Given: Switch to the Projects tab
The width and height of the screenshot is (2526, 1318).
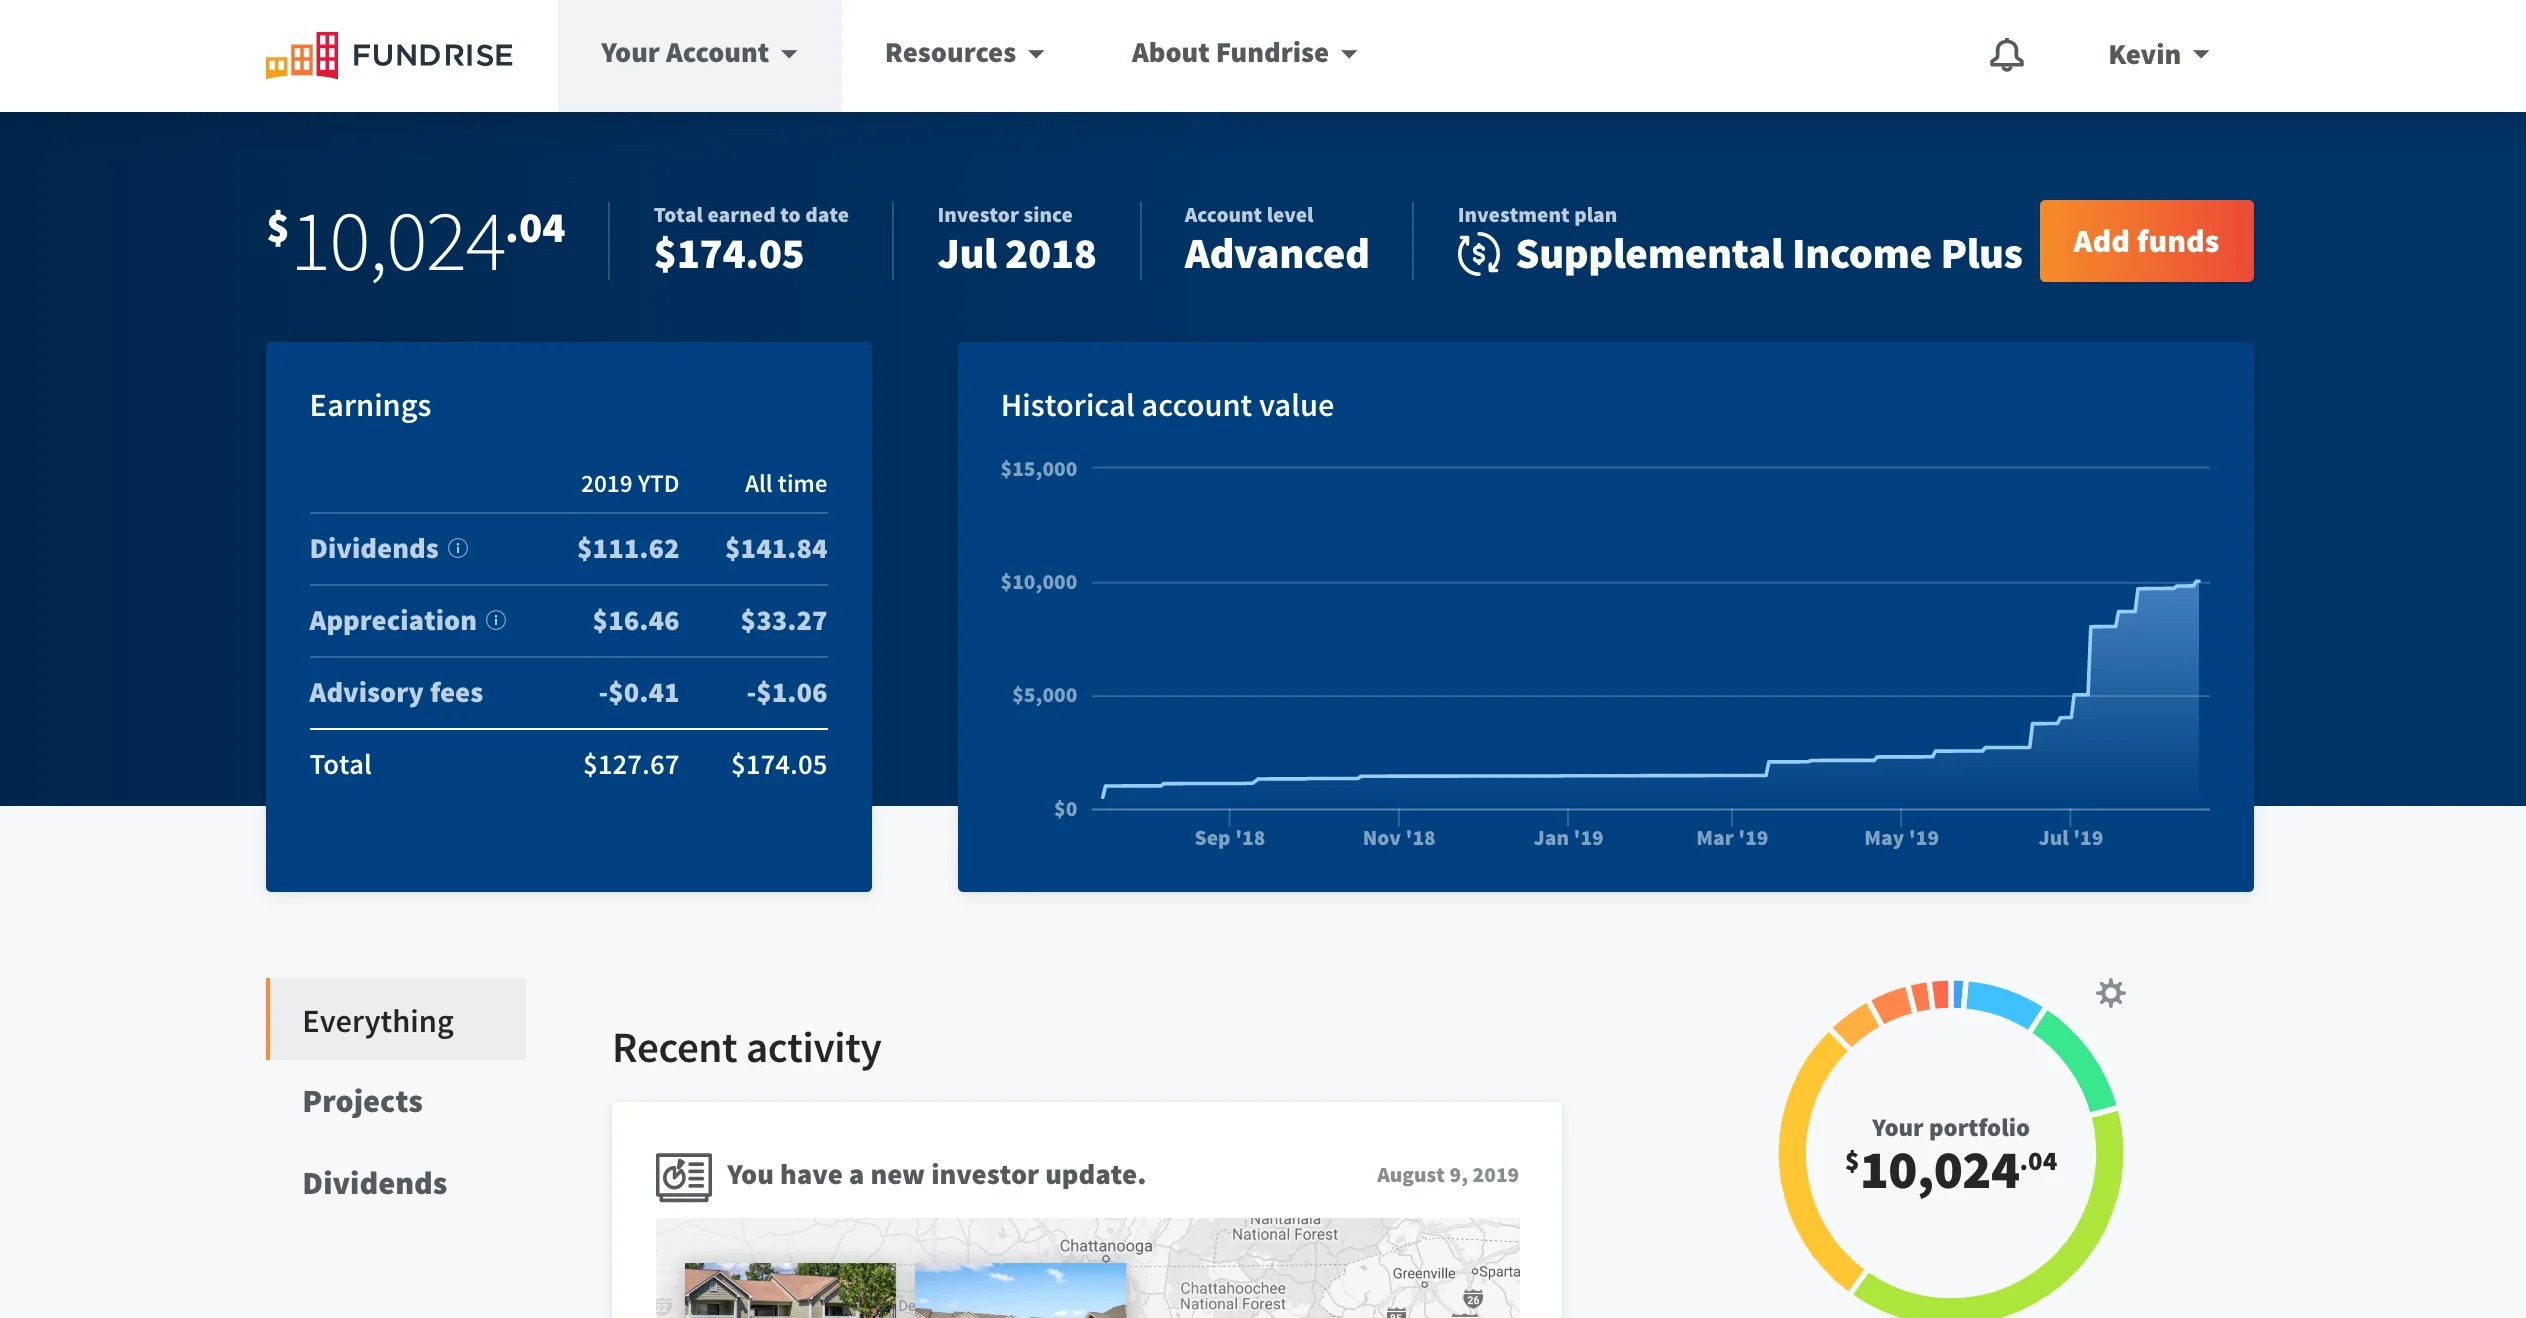Looking at the screenshot, I should click(x=362, y=1101).
